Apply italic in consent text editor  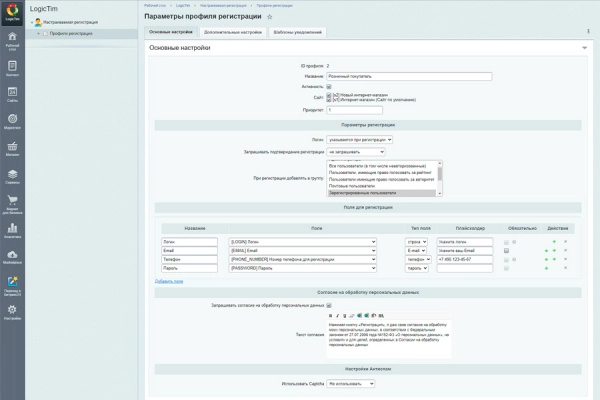tap(338, 316)
